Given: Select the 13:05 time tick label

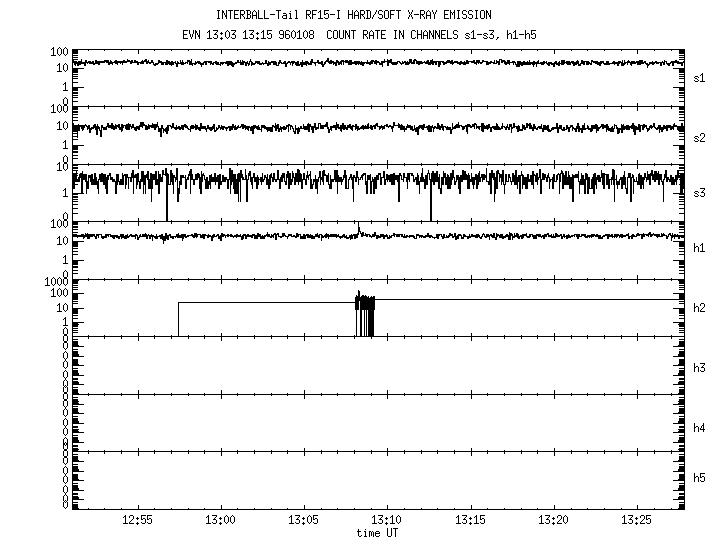Looking at the screenshot, I should coord(303,521).
